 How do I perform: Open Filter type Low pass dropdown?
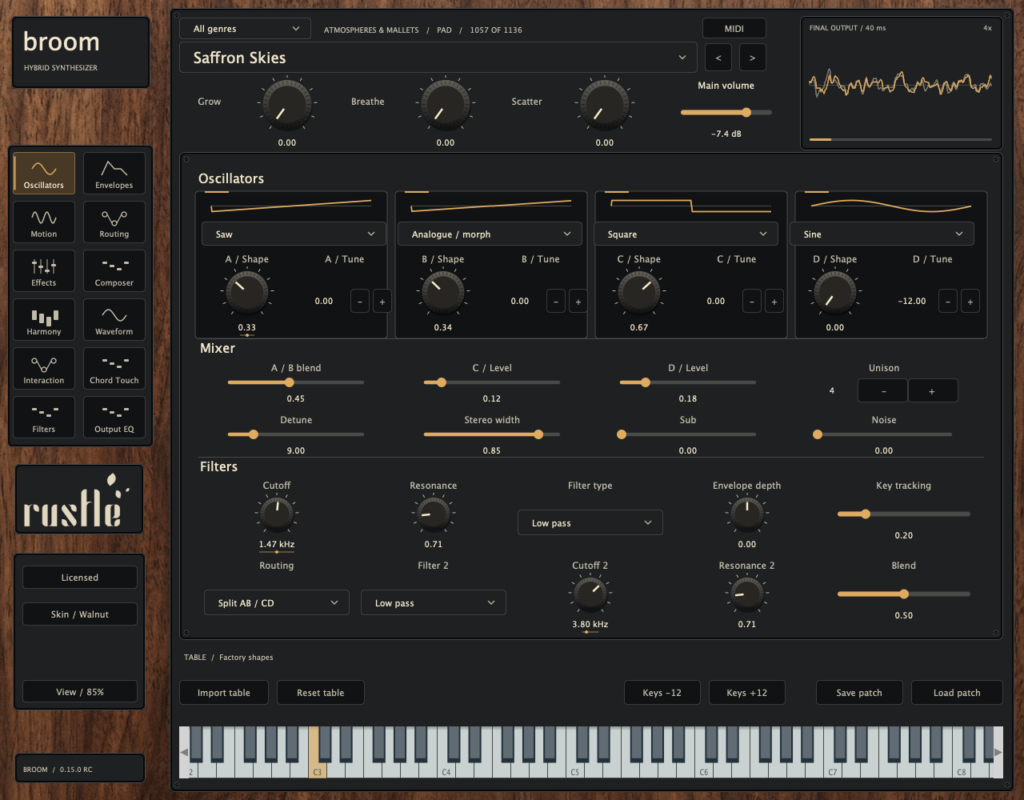[x=590, y=522]
